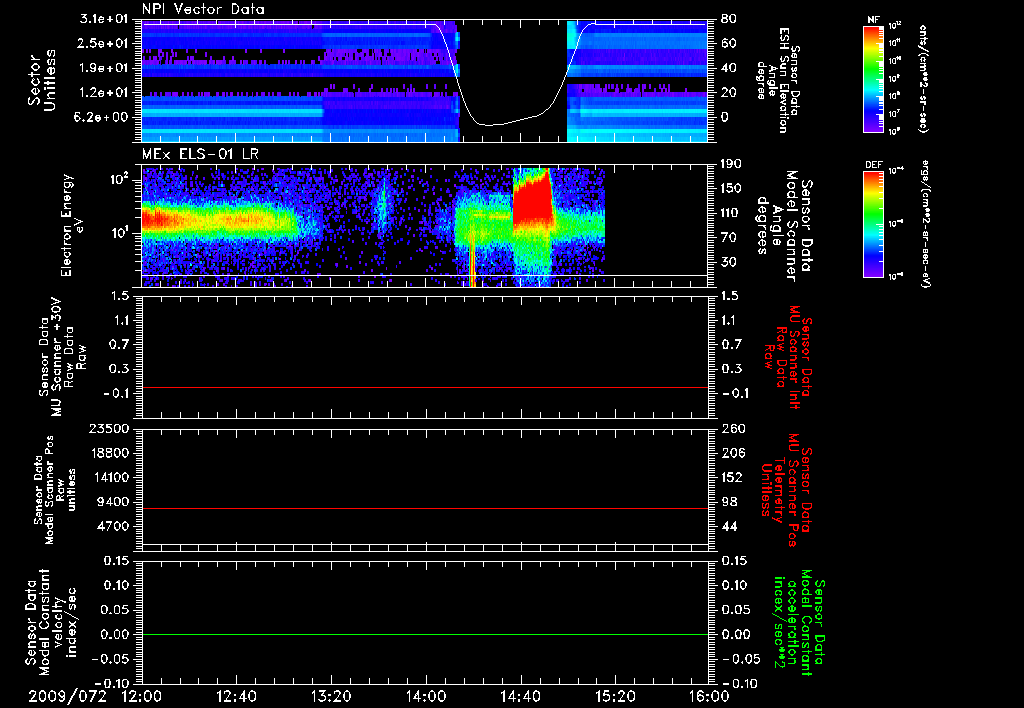Click the "150" scanner angle tick
The height and width of the screenshot is (708, 1024).
tap(731, 188)
